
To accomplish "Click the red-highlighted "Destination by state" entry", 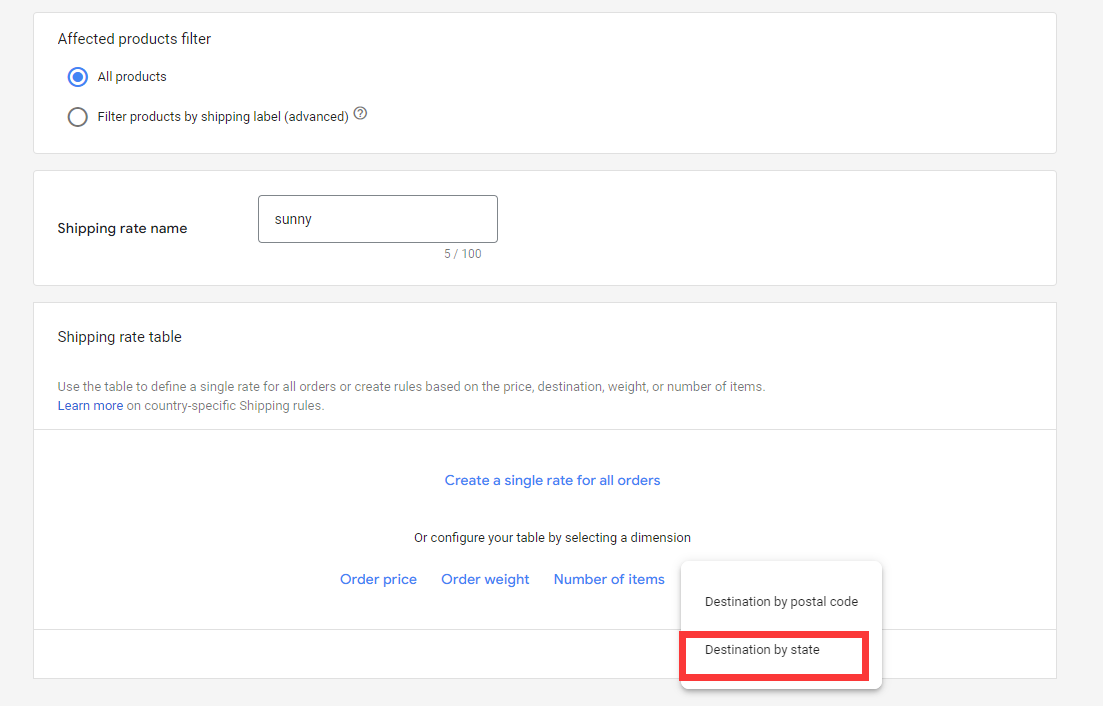I will (771, 649).
